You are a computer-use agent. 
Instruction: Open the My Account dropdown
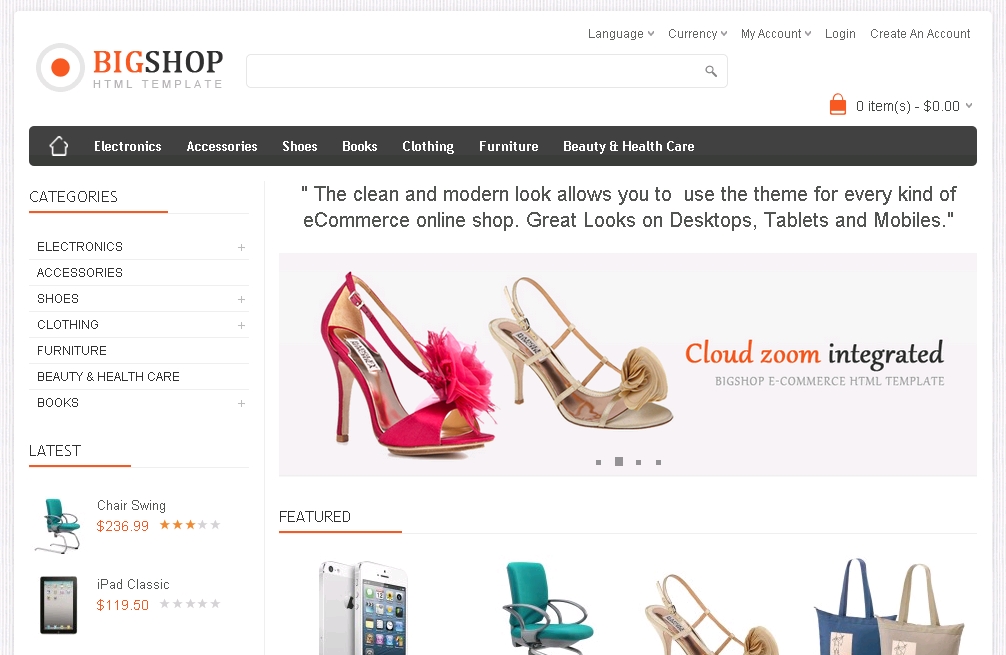pos(775,34)
